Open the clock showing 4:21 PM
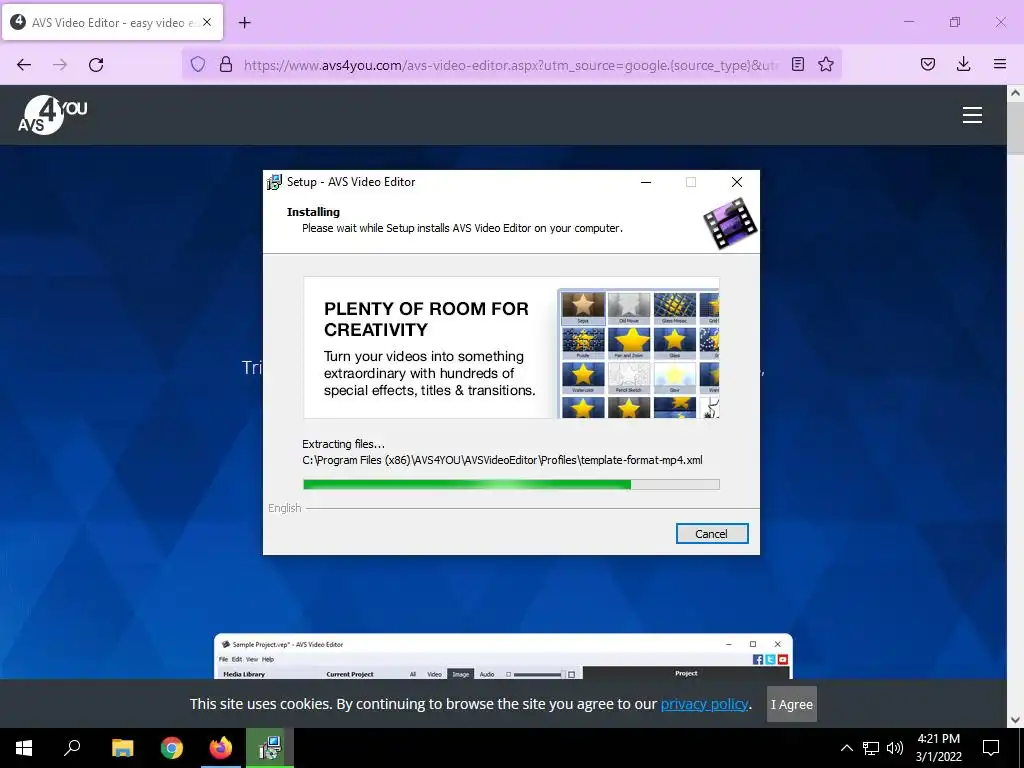Viewport: 1024px width, 768px height. [938, 748]
